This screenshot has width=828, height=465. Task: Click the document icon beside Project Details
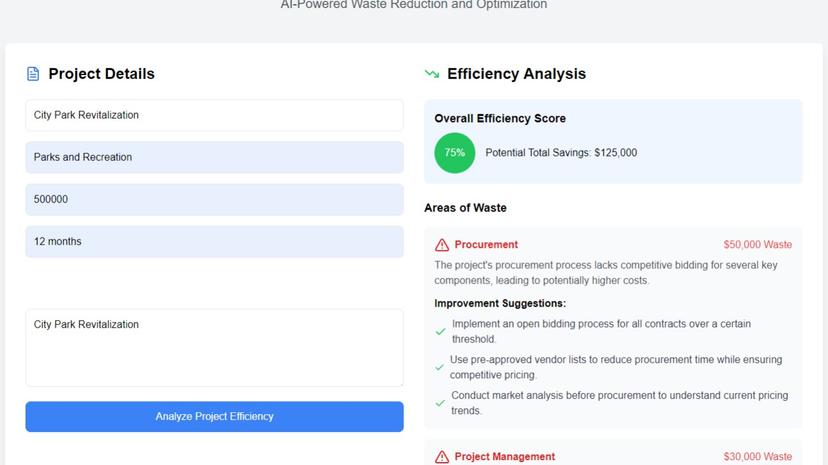[33, 74]
